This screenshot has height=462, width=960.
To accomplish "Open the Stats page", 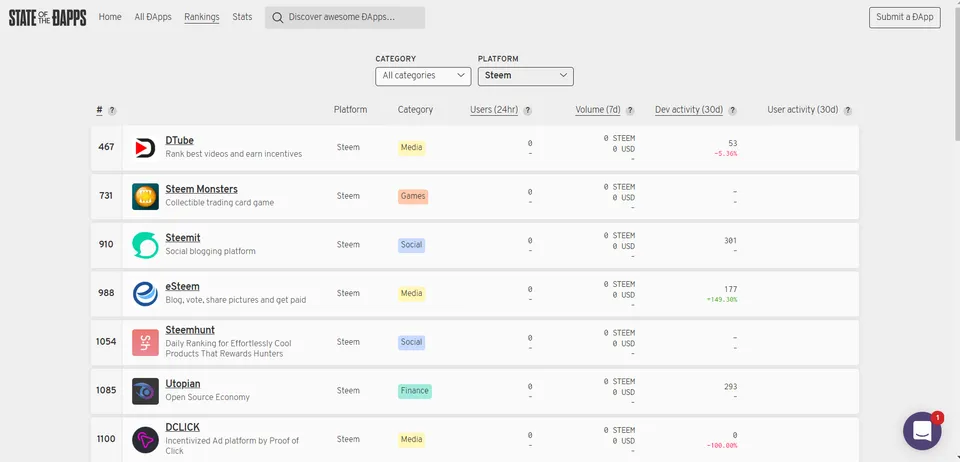I will (x=242, y=17).
